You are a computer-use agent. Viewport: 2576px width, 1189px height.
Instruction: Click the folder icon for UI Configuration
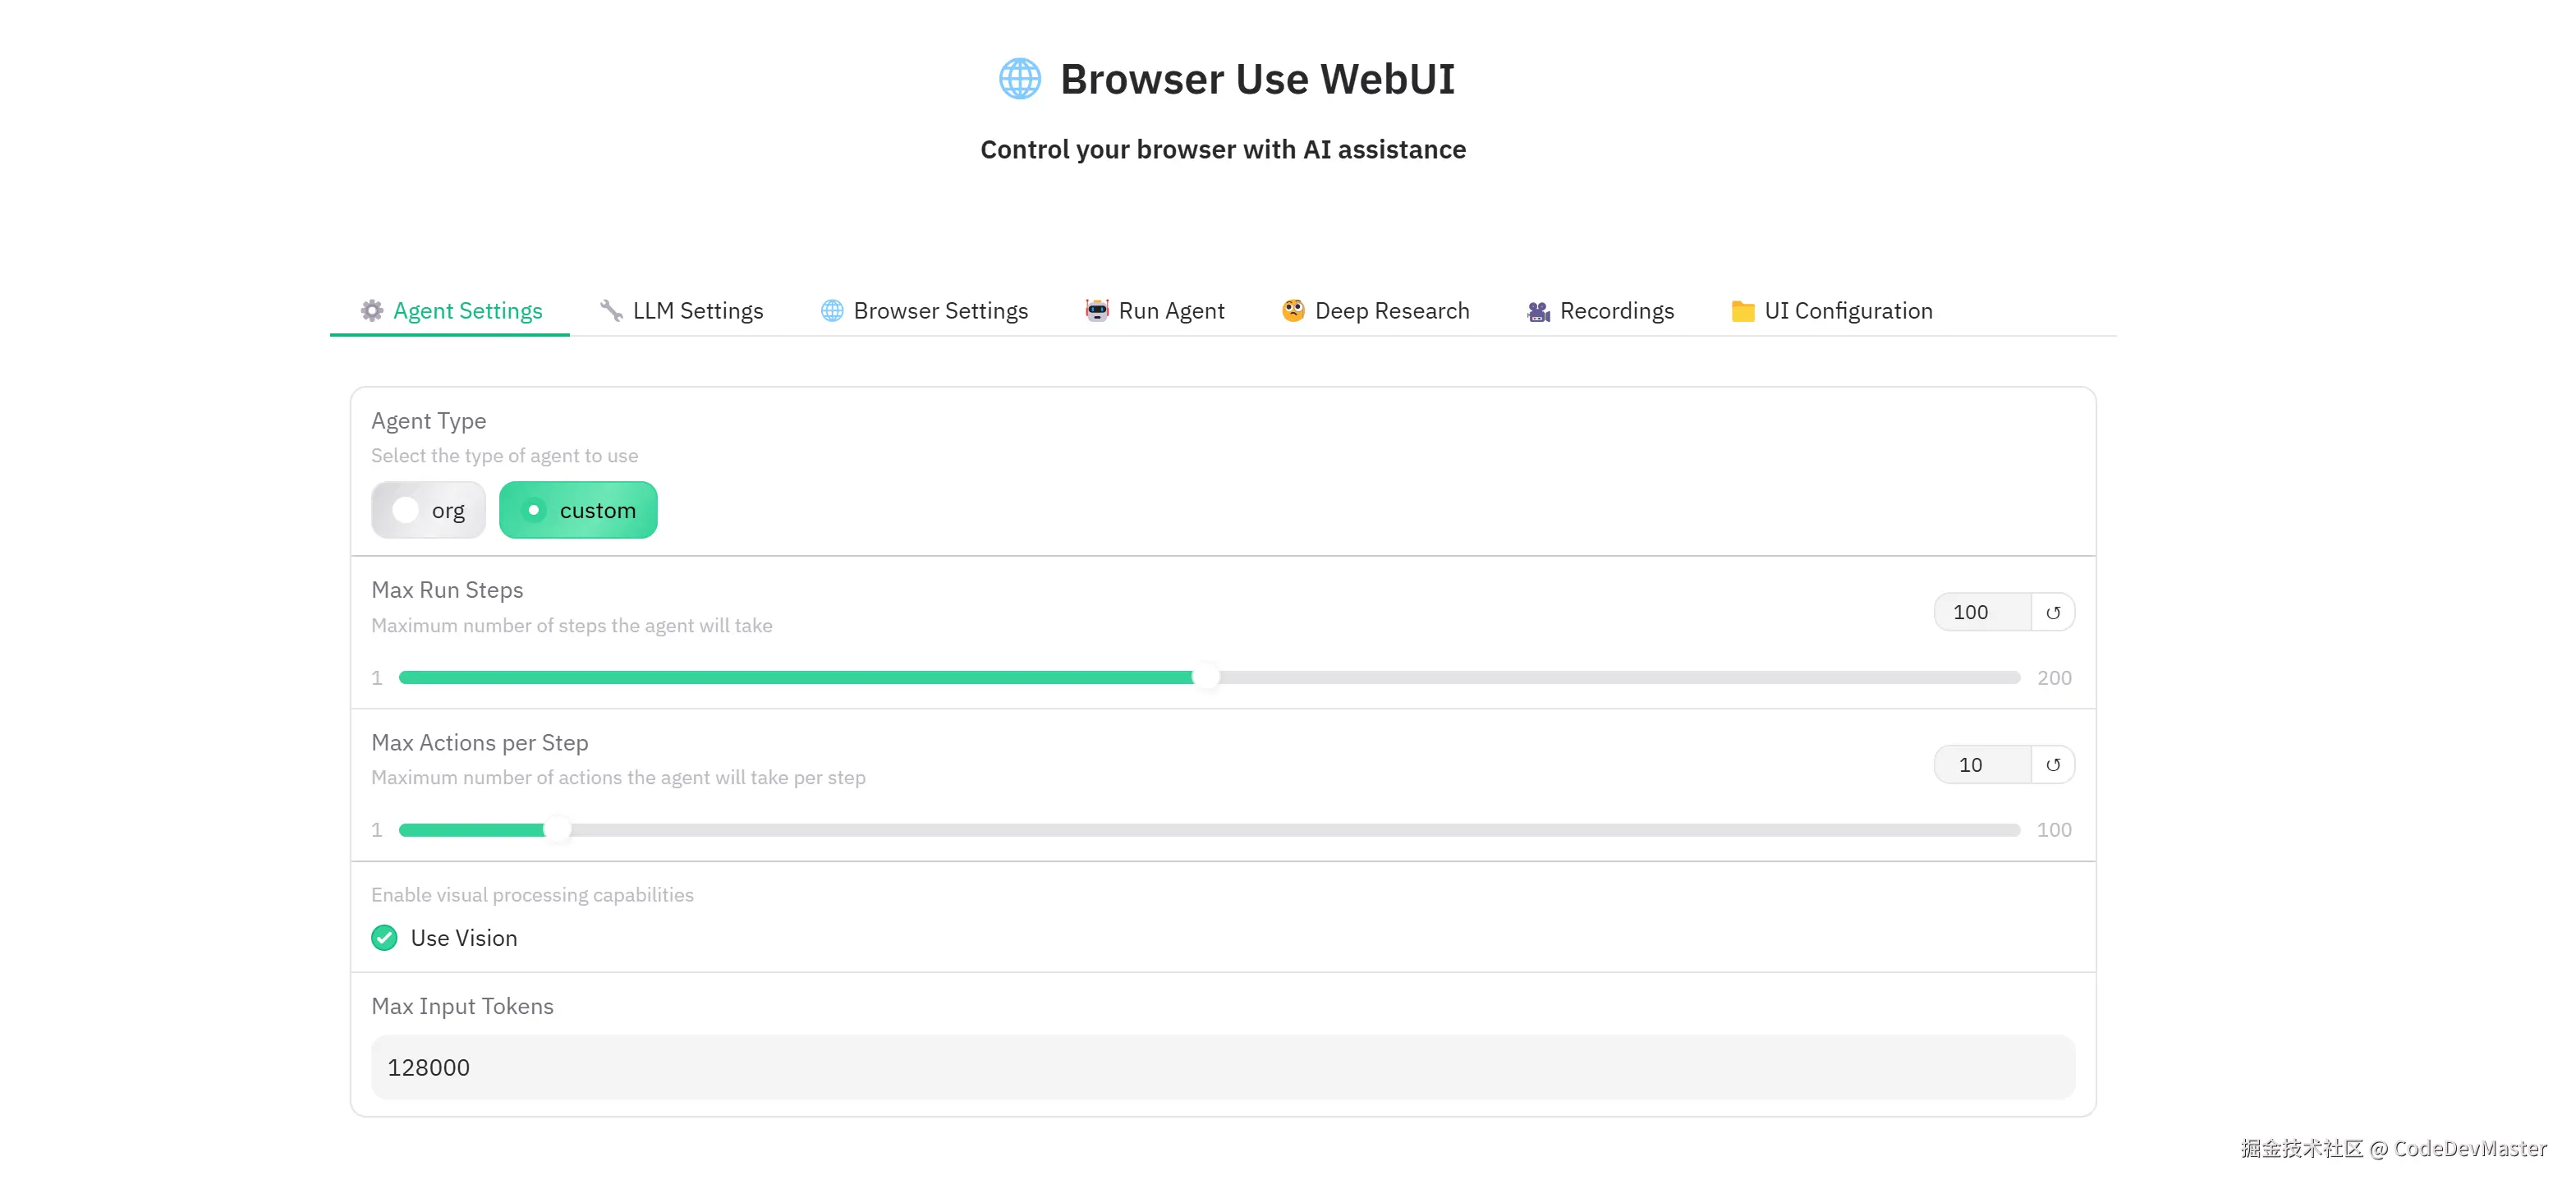pyautogui.click(x=1743, y=311)
